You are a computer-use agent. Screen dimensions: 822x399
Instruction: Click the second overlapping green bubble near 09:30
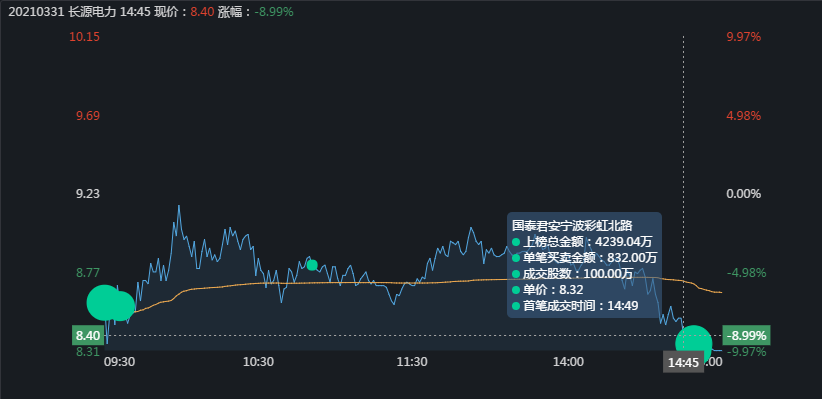pos(121,306)
